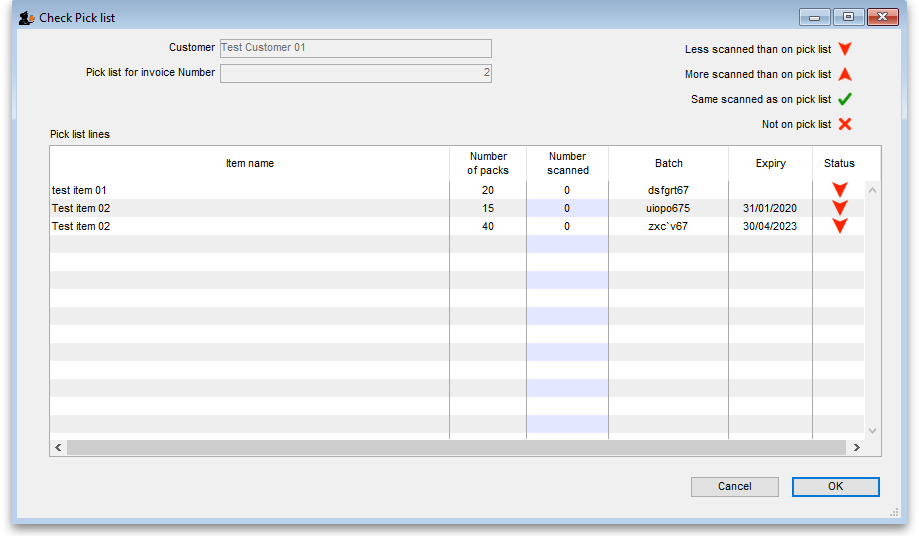Viewport: 919px width, 536px height.
Task: Click the red X 'Not on pick list' icon
Action: pyautogui.click(x=845, y=124)
